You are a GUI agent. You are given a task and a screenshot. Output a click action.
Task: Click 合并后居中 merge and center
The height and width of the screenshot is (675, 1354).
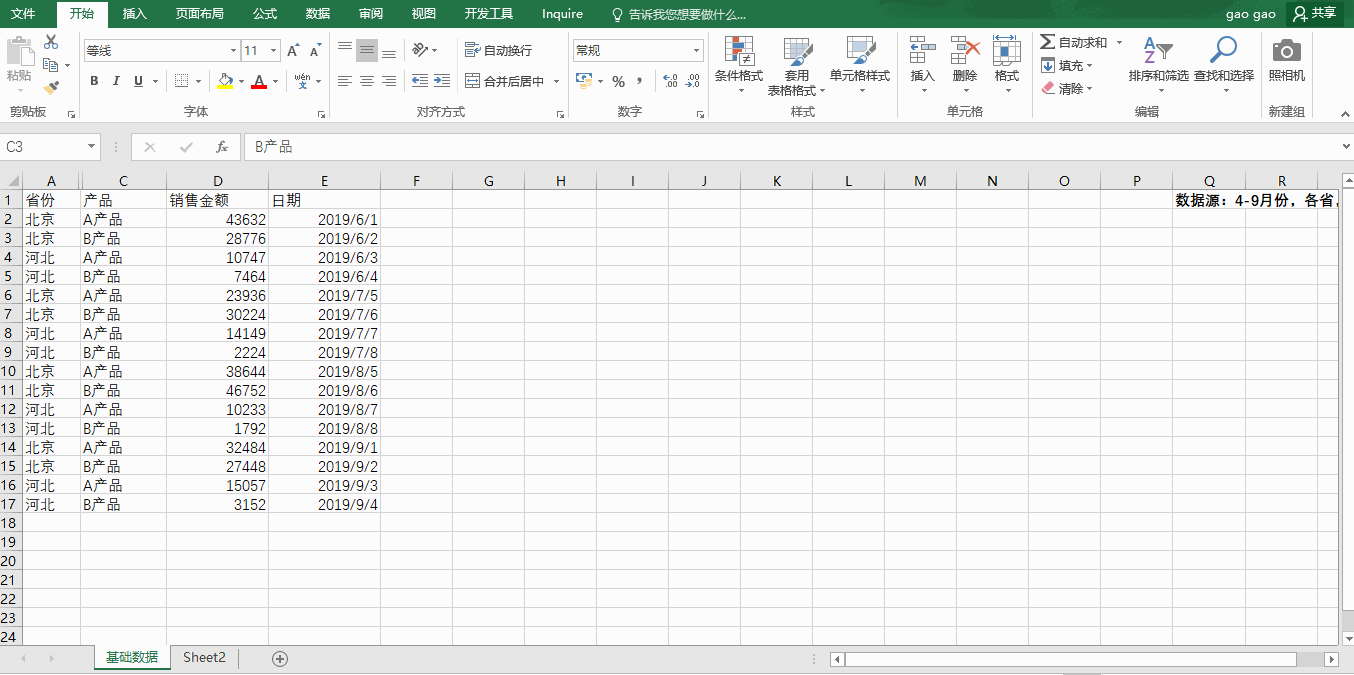pos(504,81)
